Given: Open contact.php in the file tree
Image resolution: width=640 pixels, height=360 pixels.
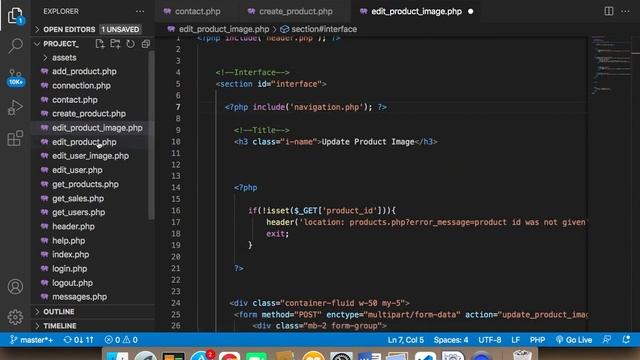Looking at the screenshot, I should tap(75, 100).
